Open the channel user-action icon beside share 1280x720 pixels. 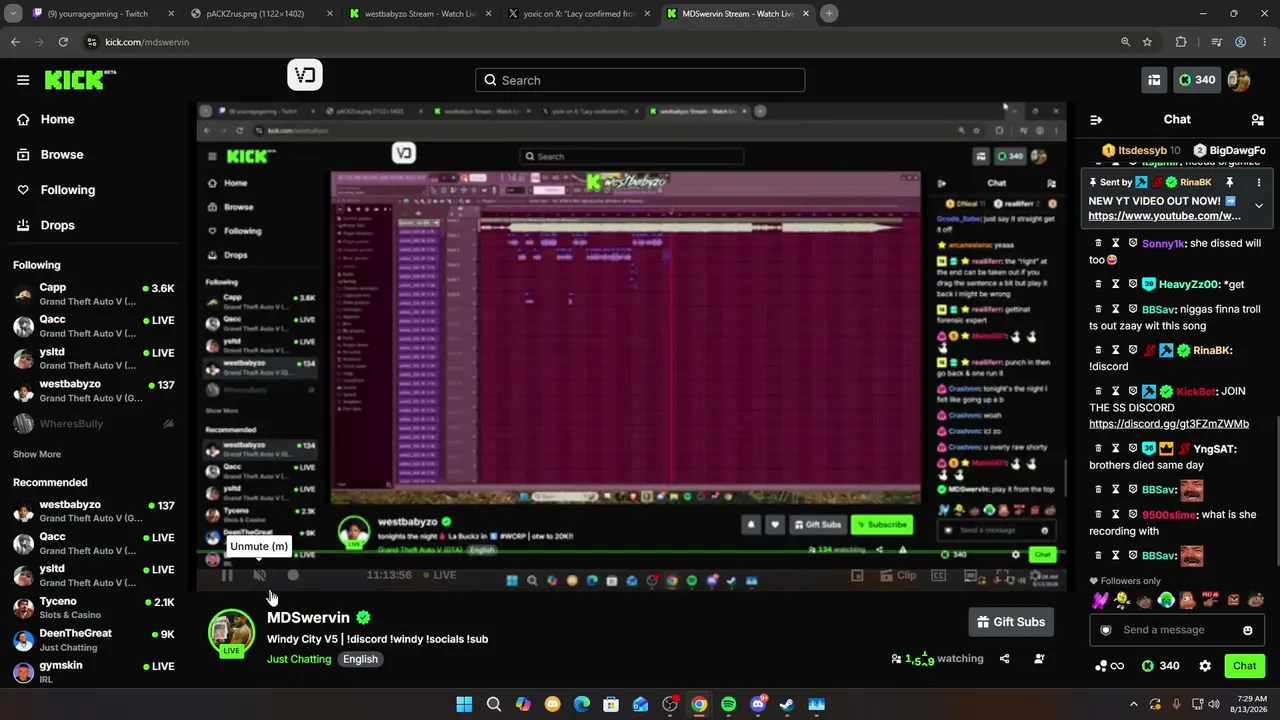(1039, 659)
